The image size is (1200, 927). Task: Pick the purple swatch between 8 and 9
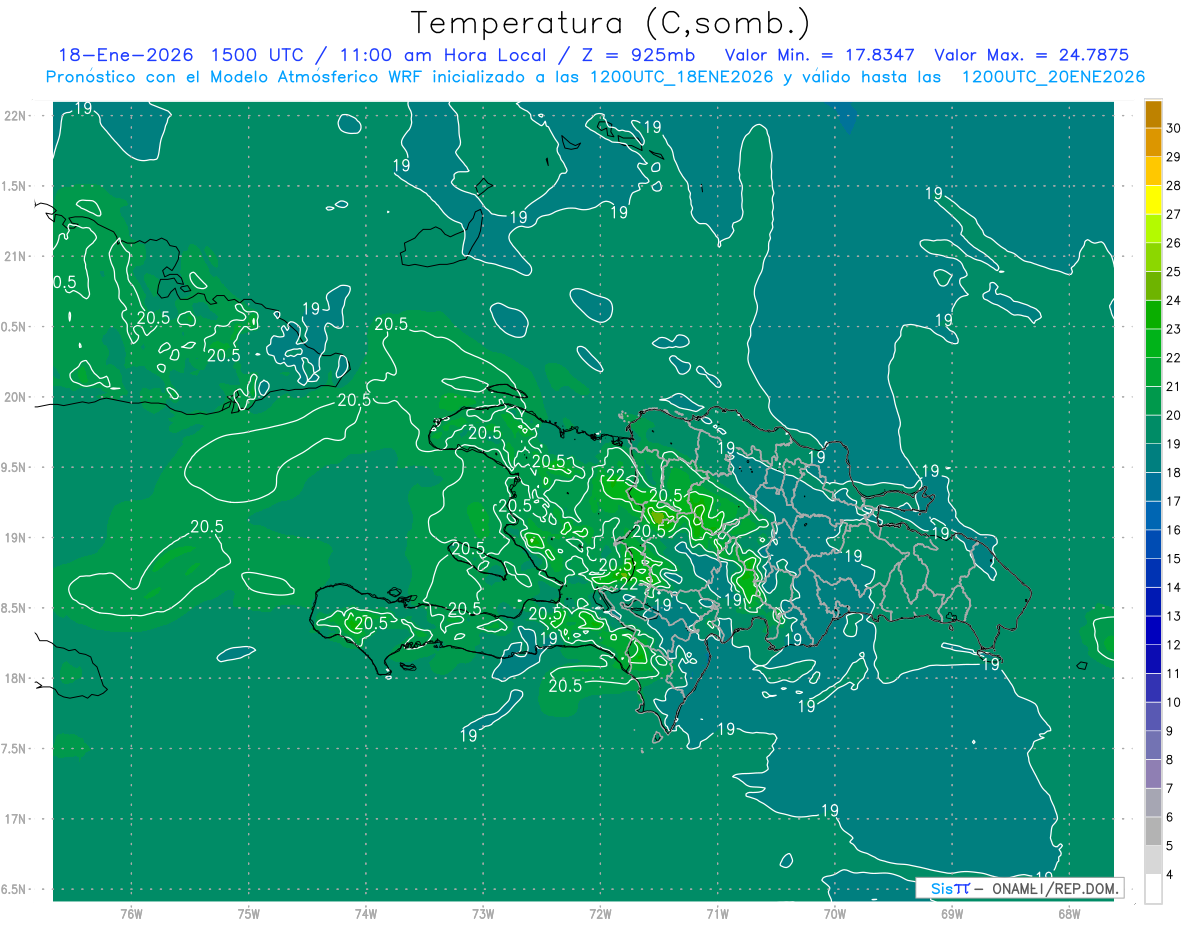click(1154, 745)
